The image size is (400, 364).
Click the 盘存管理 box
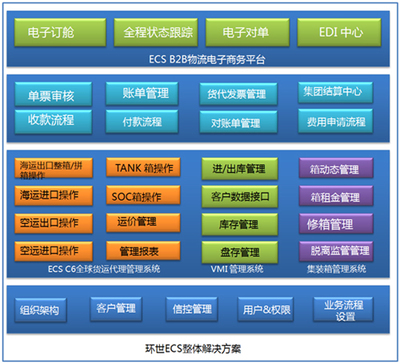coord(240,252)
